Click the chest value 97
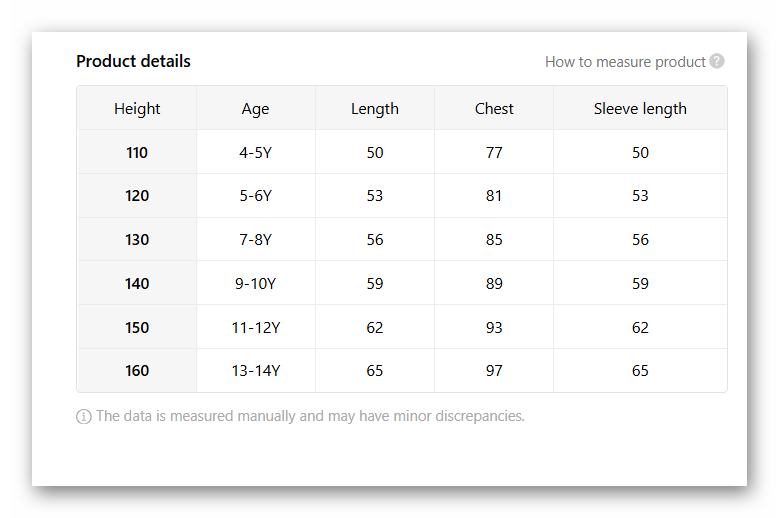Screen dimensions: 779x518 494,371
